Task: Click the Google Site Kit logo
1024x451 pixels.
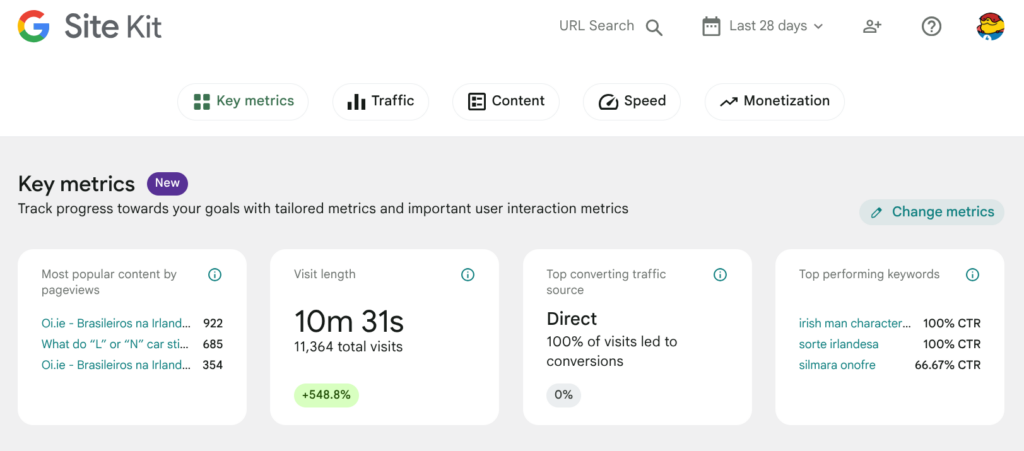Action: 90,27
